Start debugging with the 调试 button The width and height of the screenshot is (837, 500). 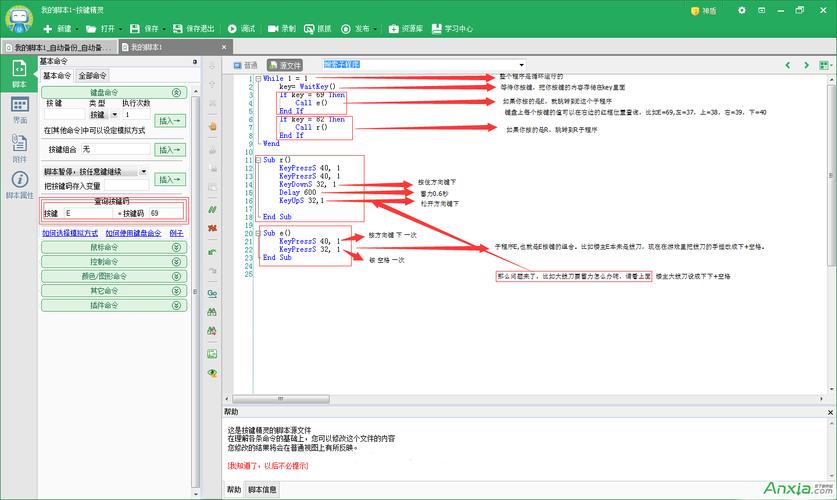(241, 29)
